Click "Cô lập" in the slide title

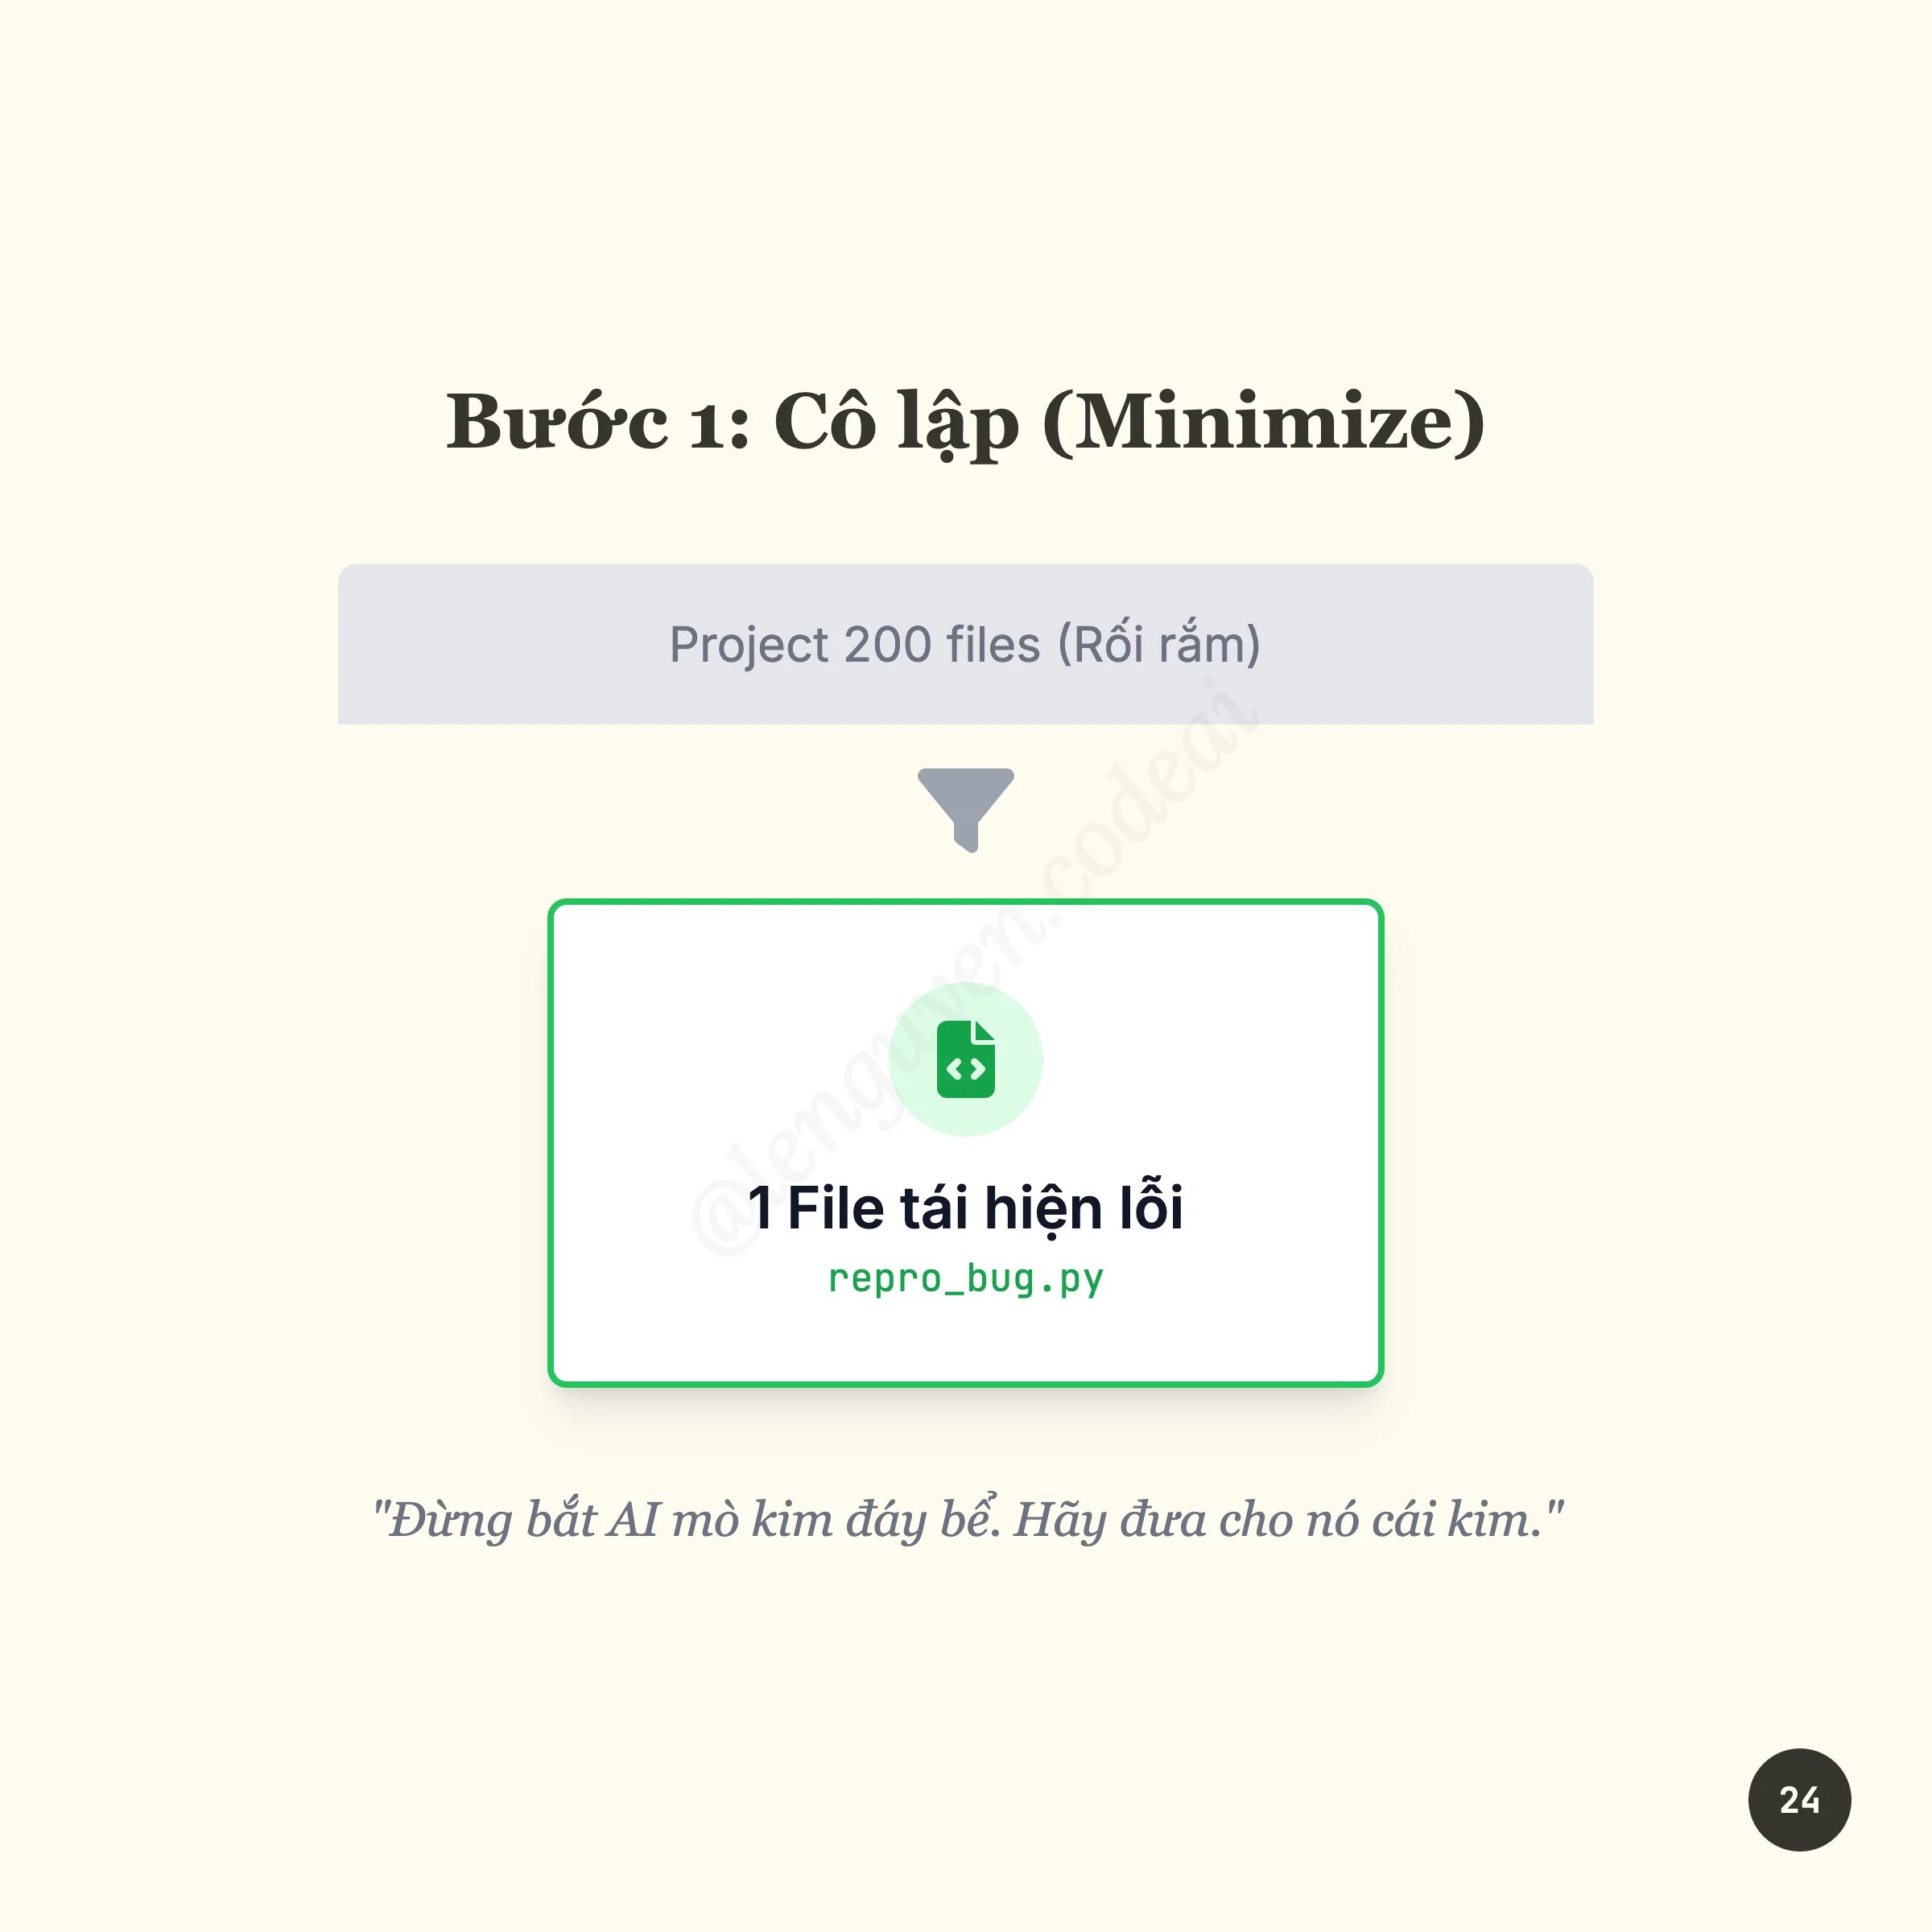(x=896, y=422)
